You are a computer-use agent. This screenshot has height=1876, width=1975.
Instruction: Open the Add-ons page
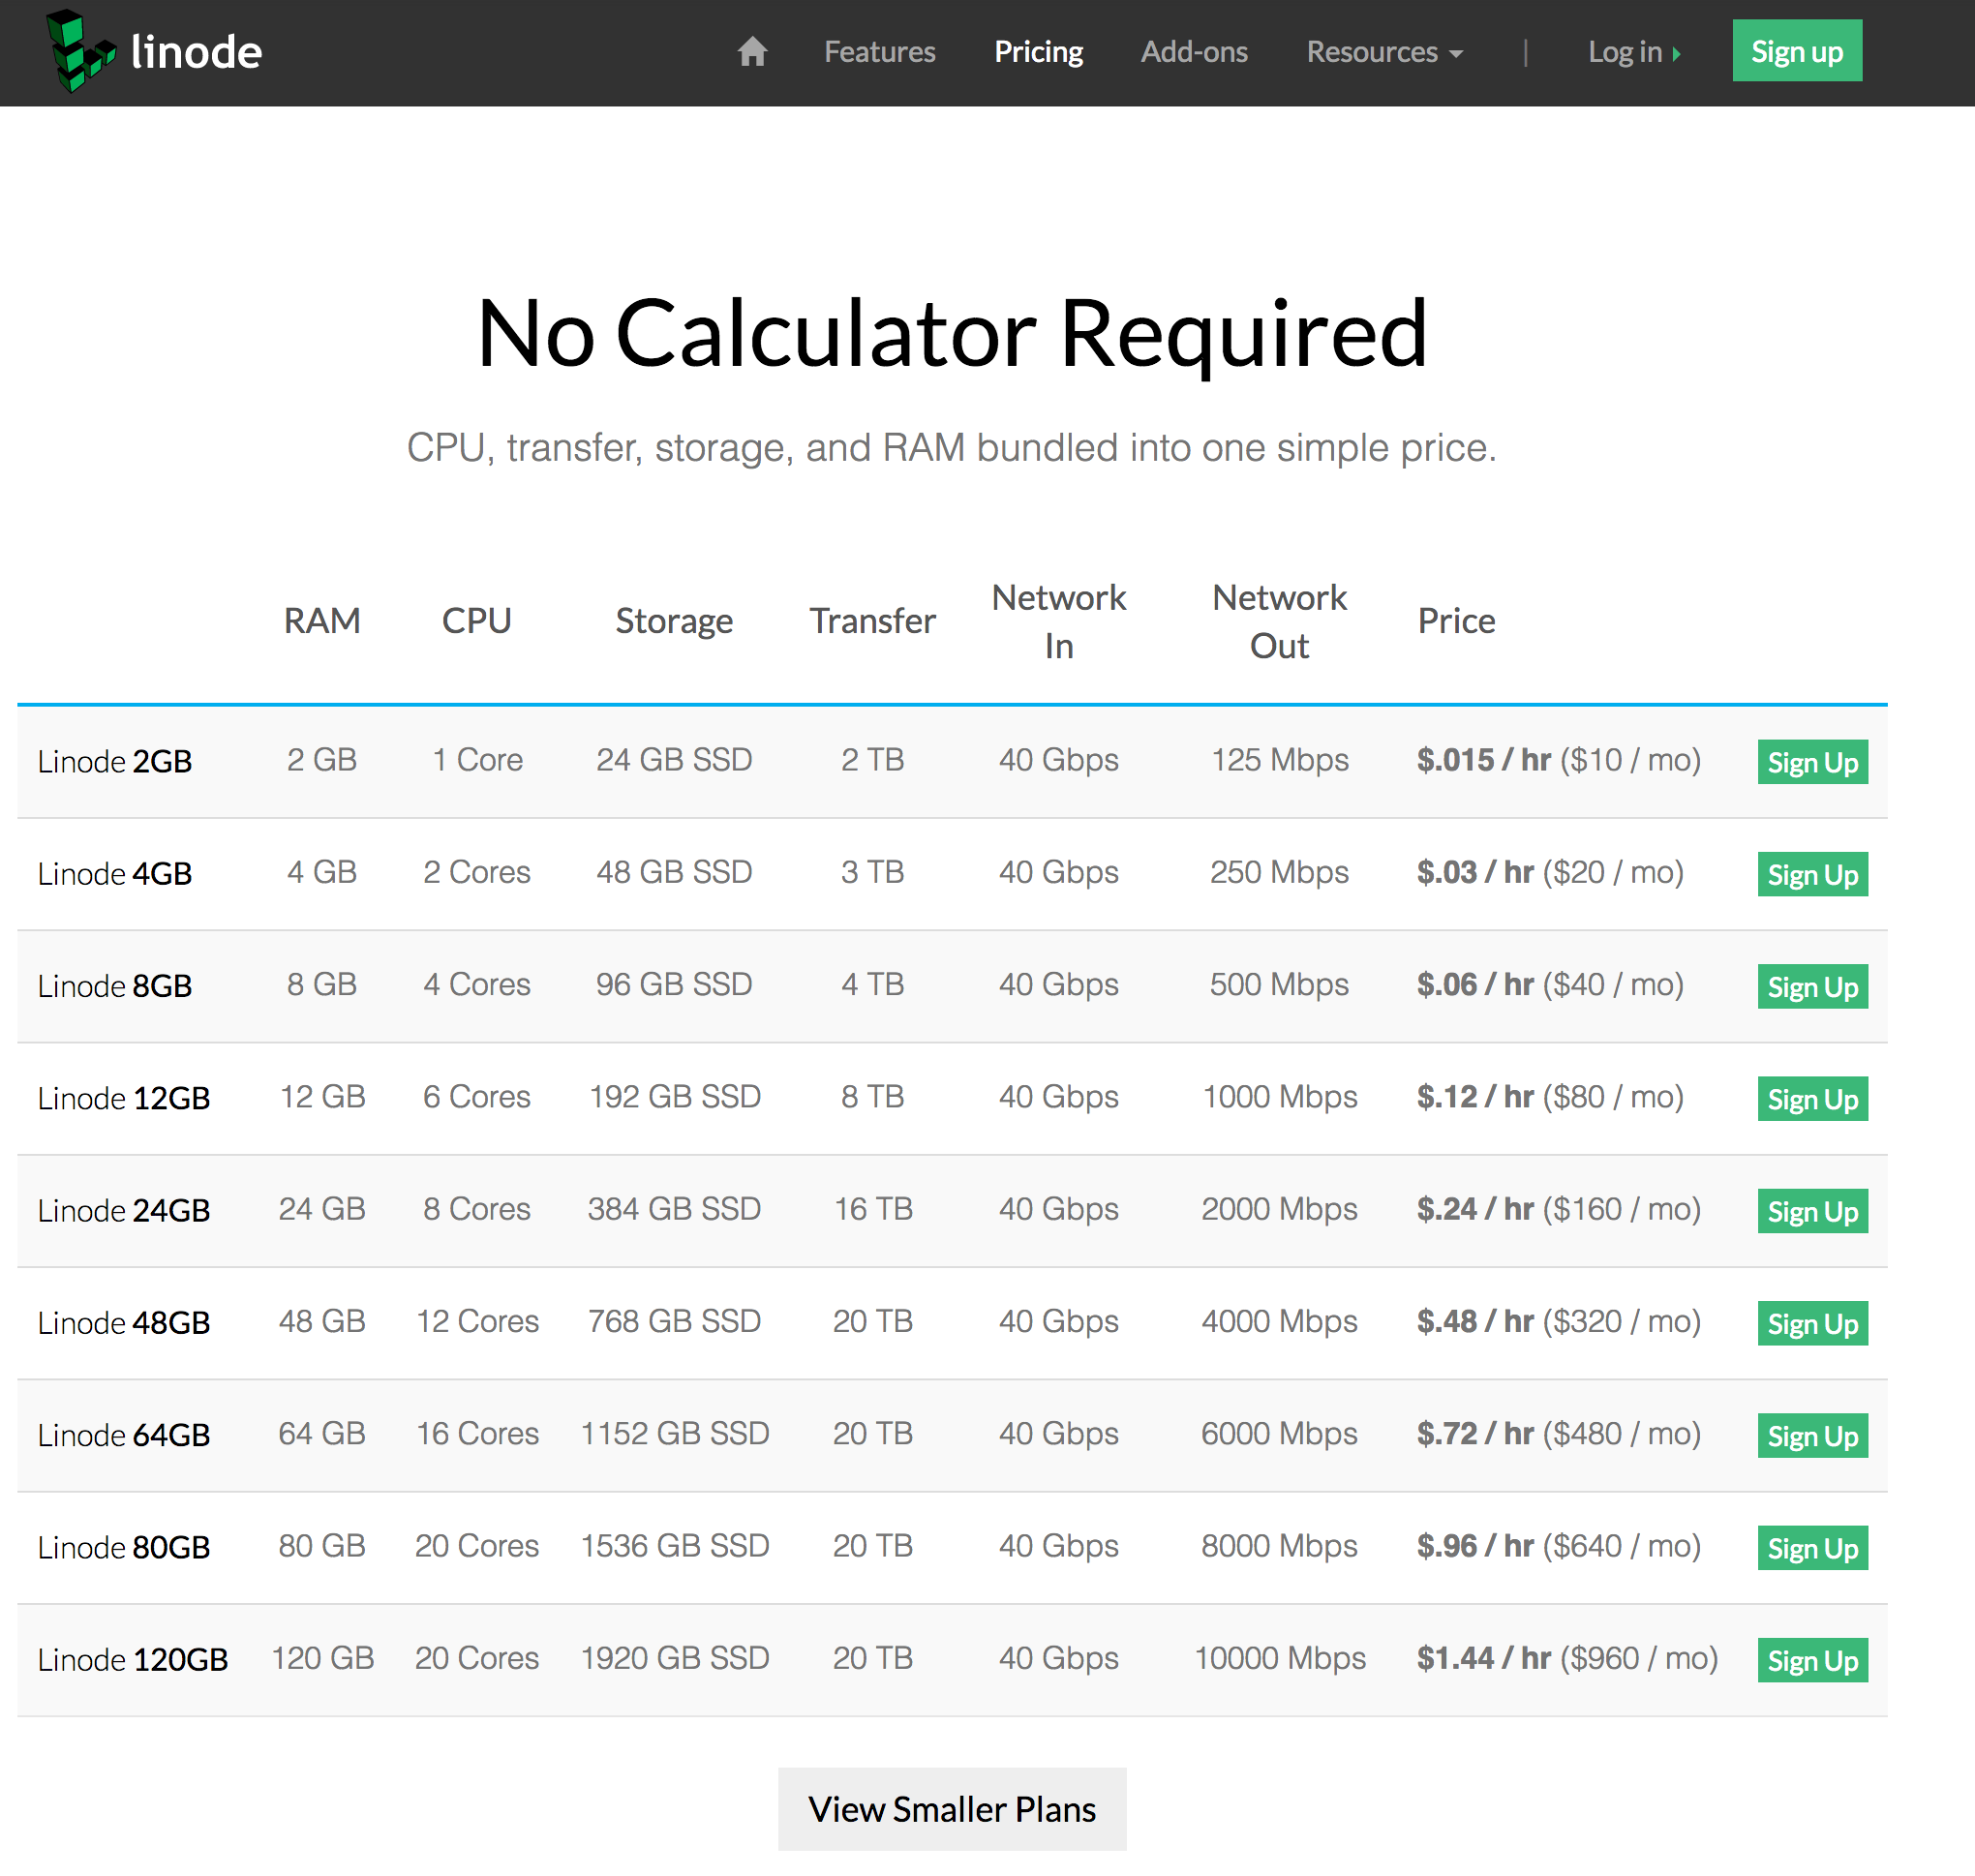click(x=1194, y=52)
